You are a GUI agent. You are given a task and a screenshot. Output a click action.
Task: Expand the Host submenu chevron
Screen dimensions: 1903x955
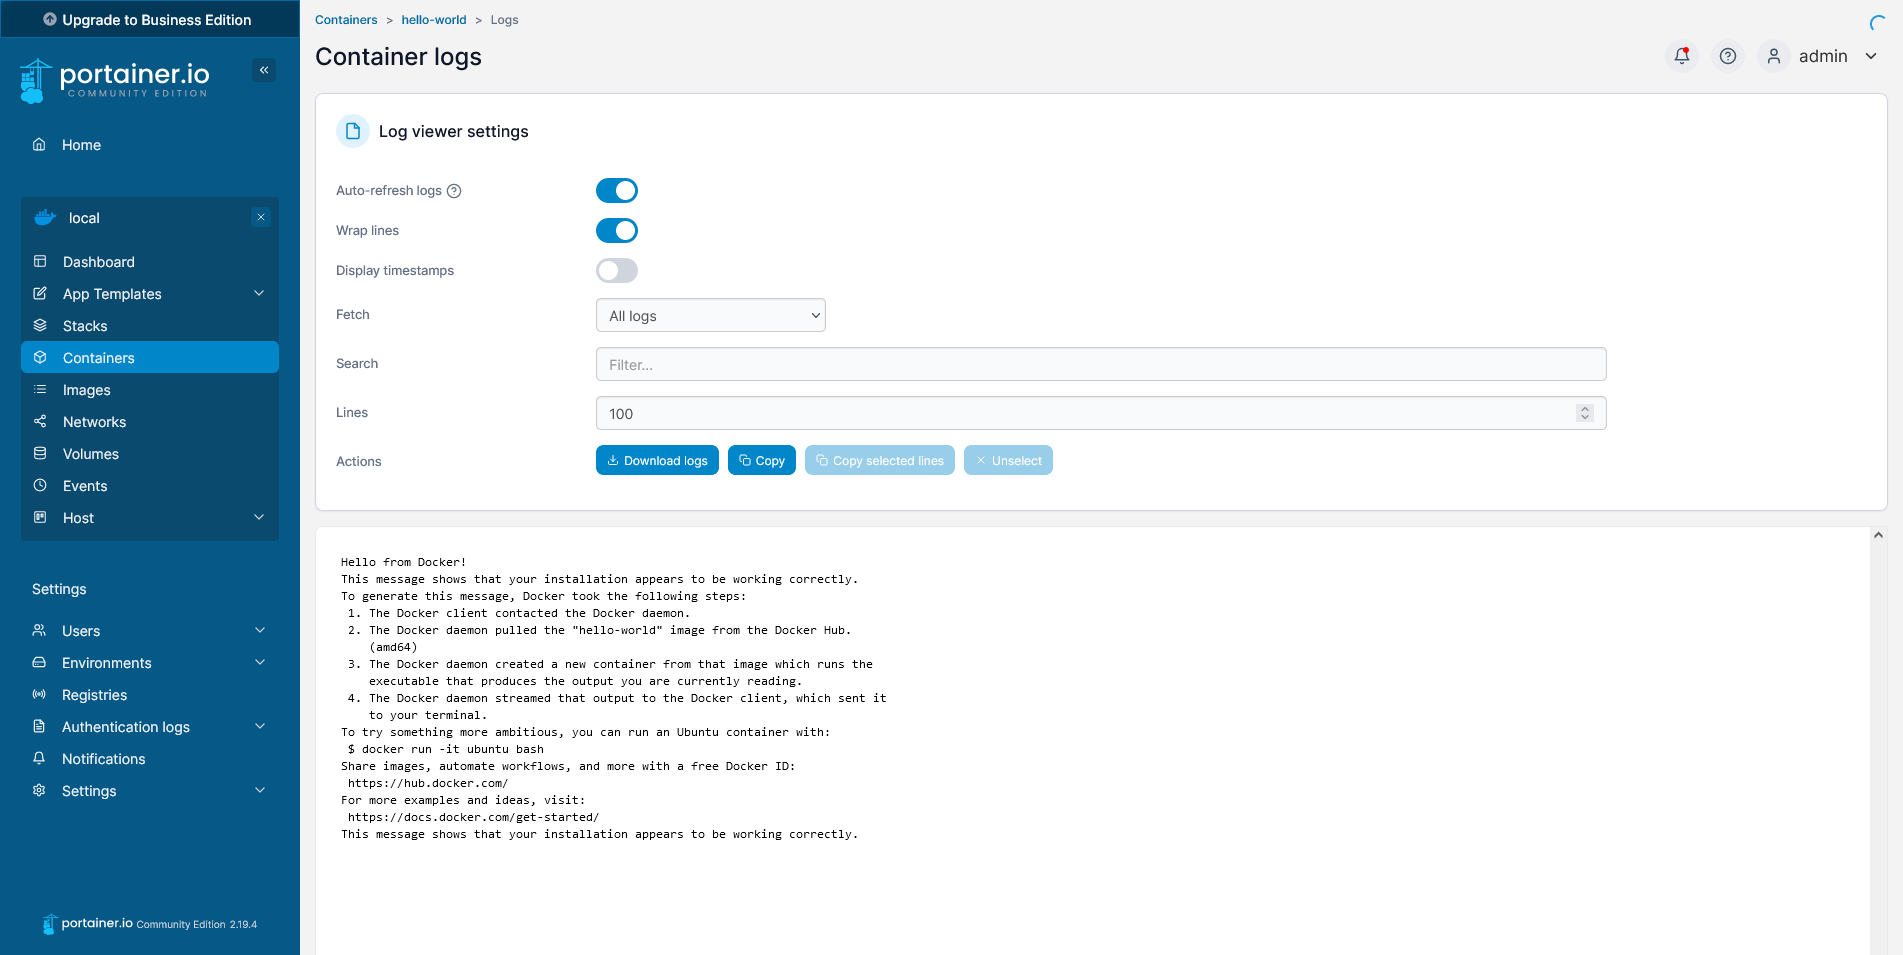coord(259,517)
